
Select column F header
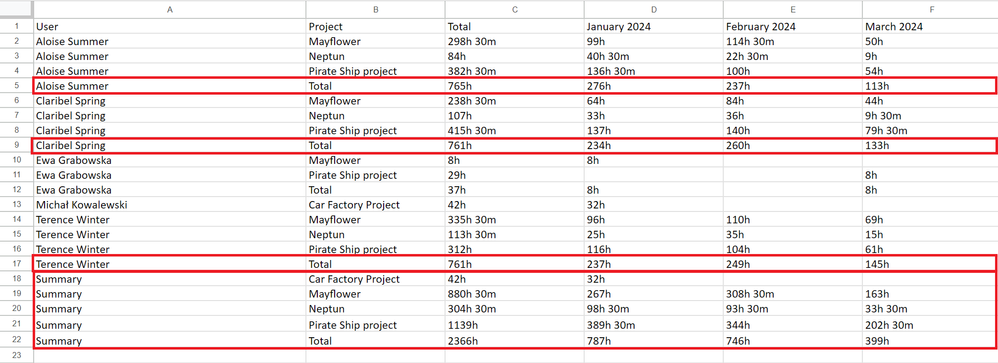click(x=930, y=10)
